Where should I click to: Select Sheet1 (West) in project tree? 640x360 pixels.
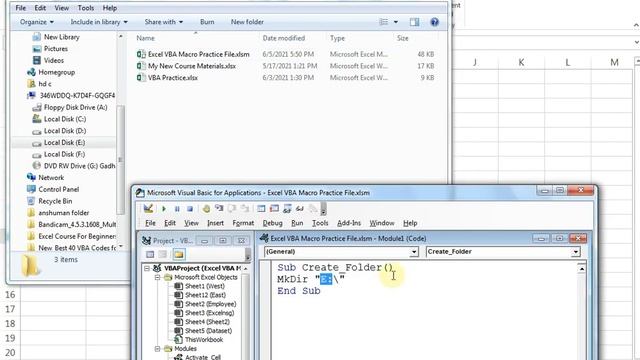tap(204, 286)
